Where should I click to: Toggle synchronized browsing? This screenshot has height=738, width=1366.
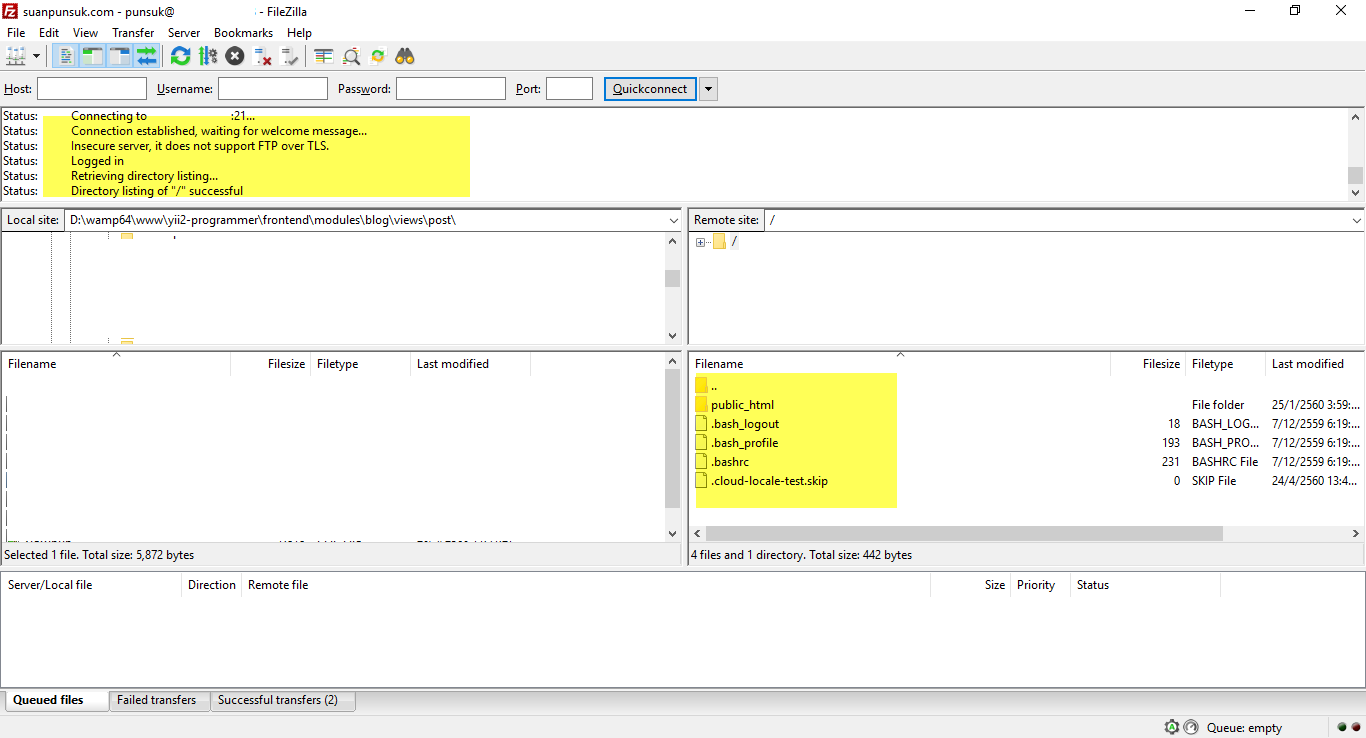[x=378, y=56]
